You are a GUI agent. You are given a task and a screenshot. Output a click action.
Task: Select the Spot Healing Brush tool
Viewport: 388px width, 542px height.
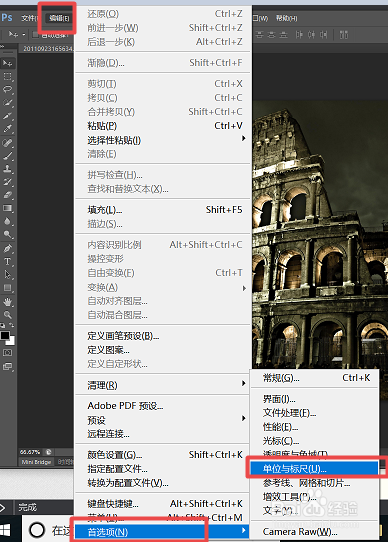[x=7, y=142]
